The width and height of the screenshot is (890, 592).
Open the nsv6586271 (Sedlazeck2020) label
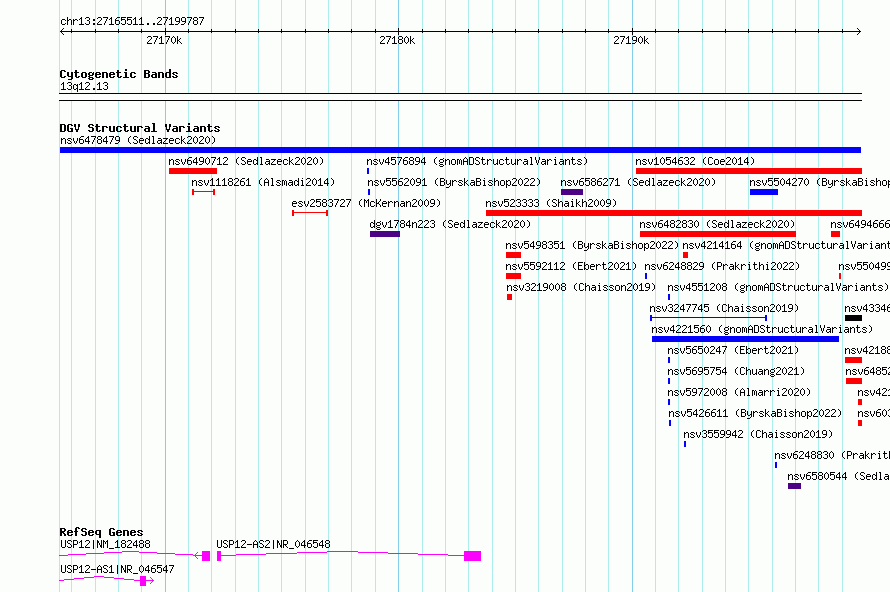click(638, 182)
